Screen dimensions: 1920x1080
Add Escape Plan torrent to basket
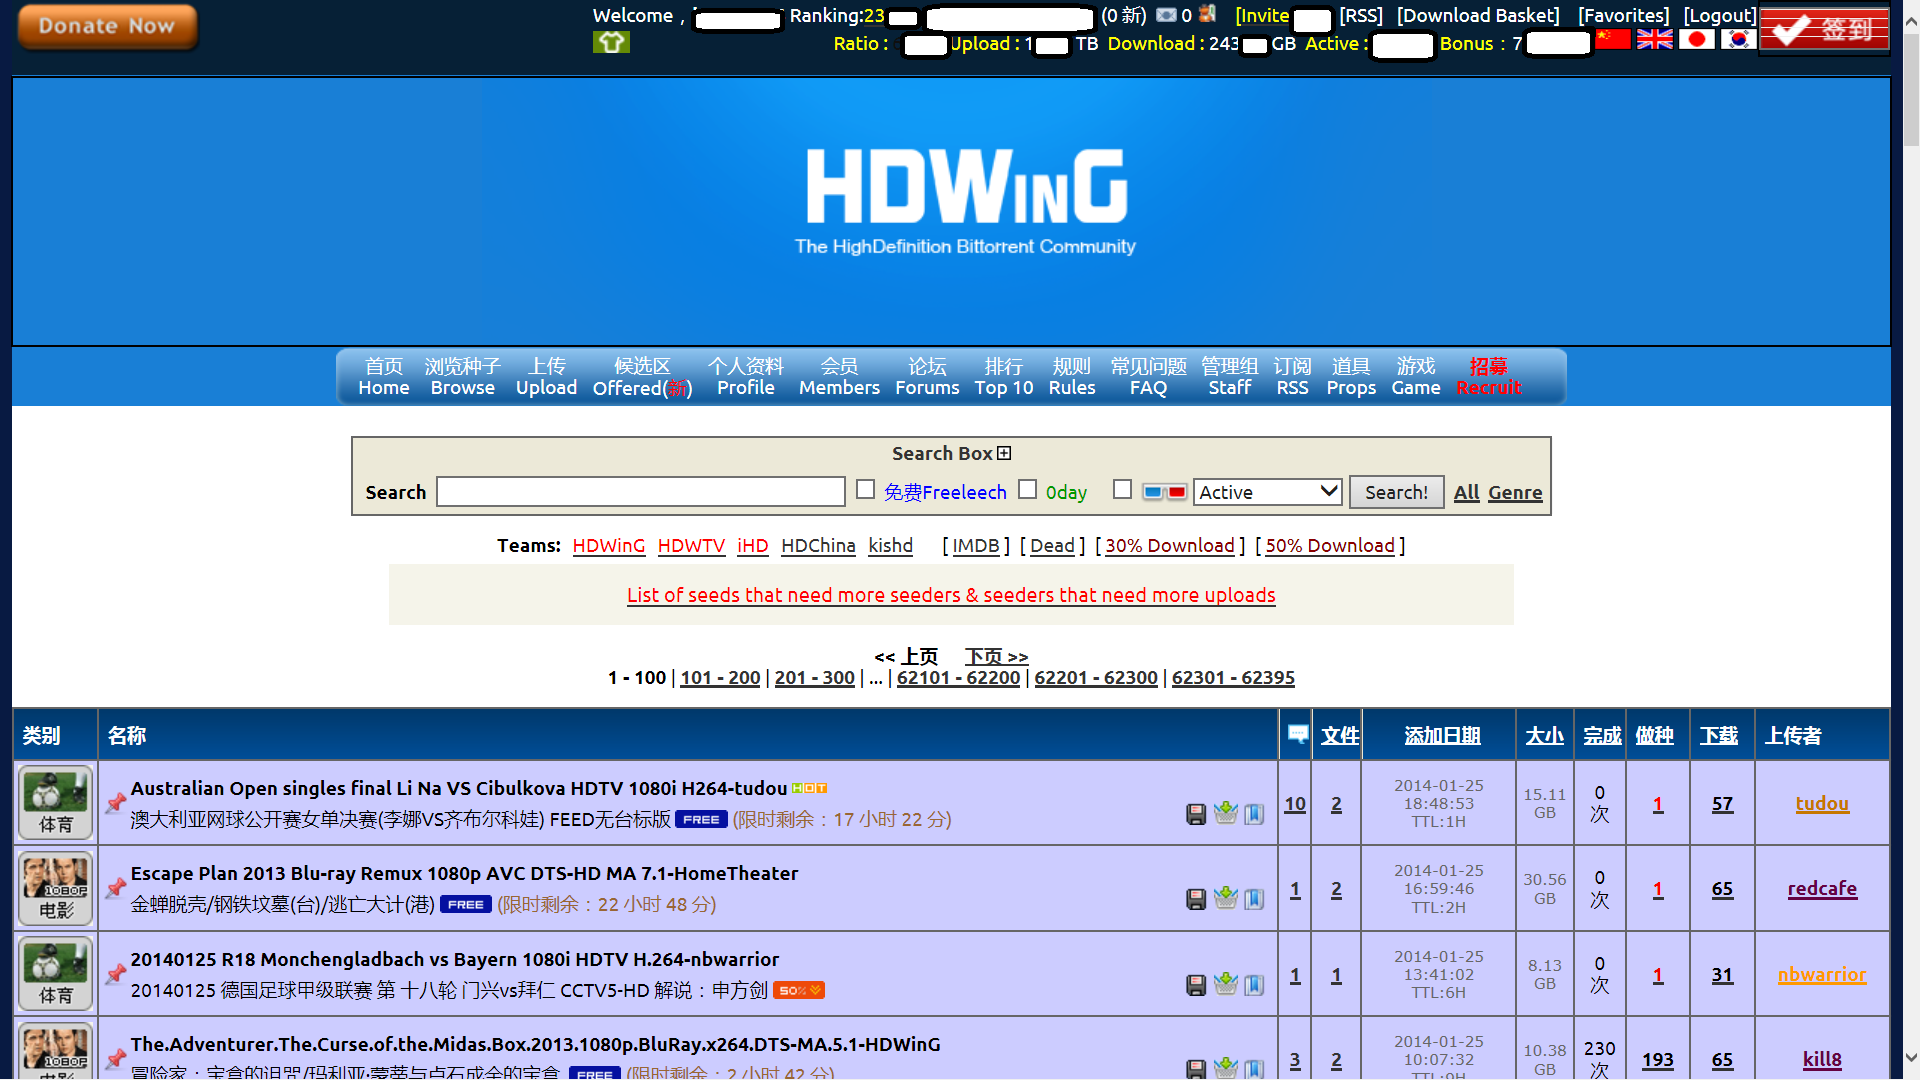(x=1226, y=898)
